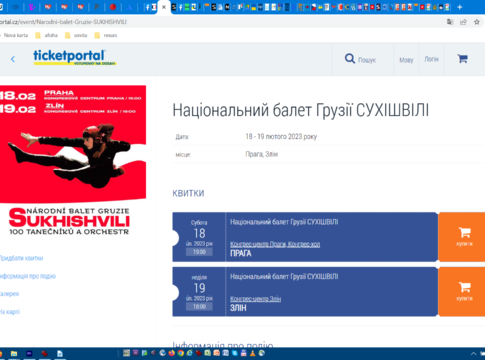Click the Sukhishvili event poster image
The image size is (485, 360).
[x=73, y=160]
